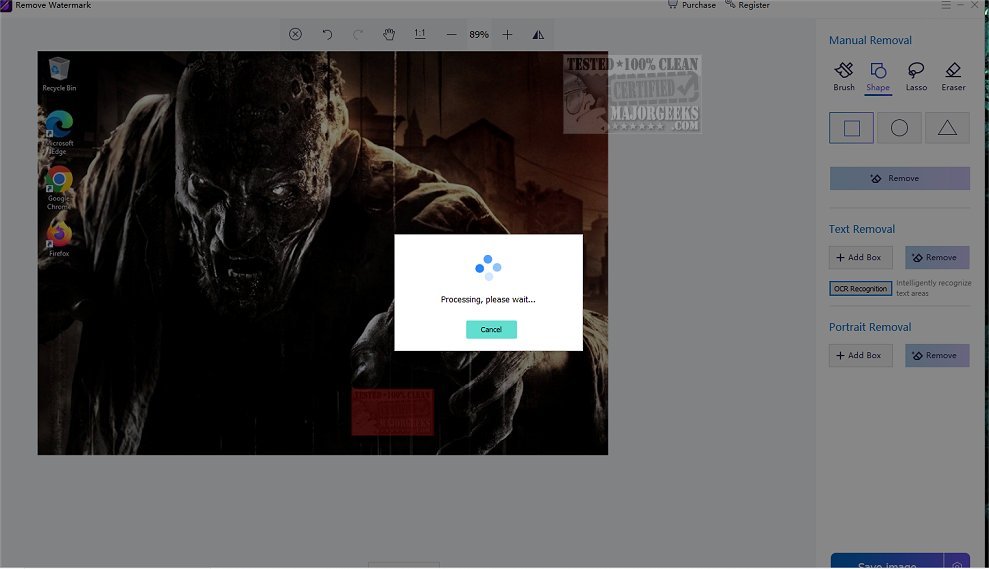
Task: Open the hamburger menu in title bar
Action: pos(946,5)
